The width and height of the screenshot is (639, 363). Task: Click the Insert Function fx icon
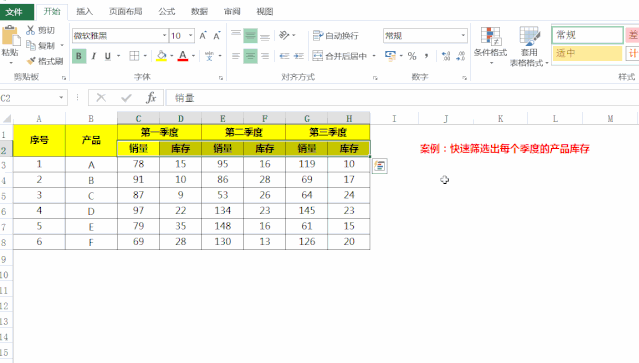151,98
